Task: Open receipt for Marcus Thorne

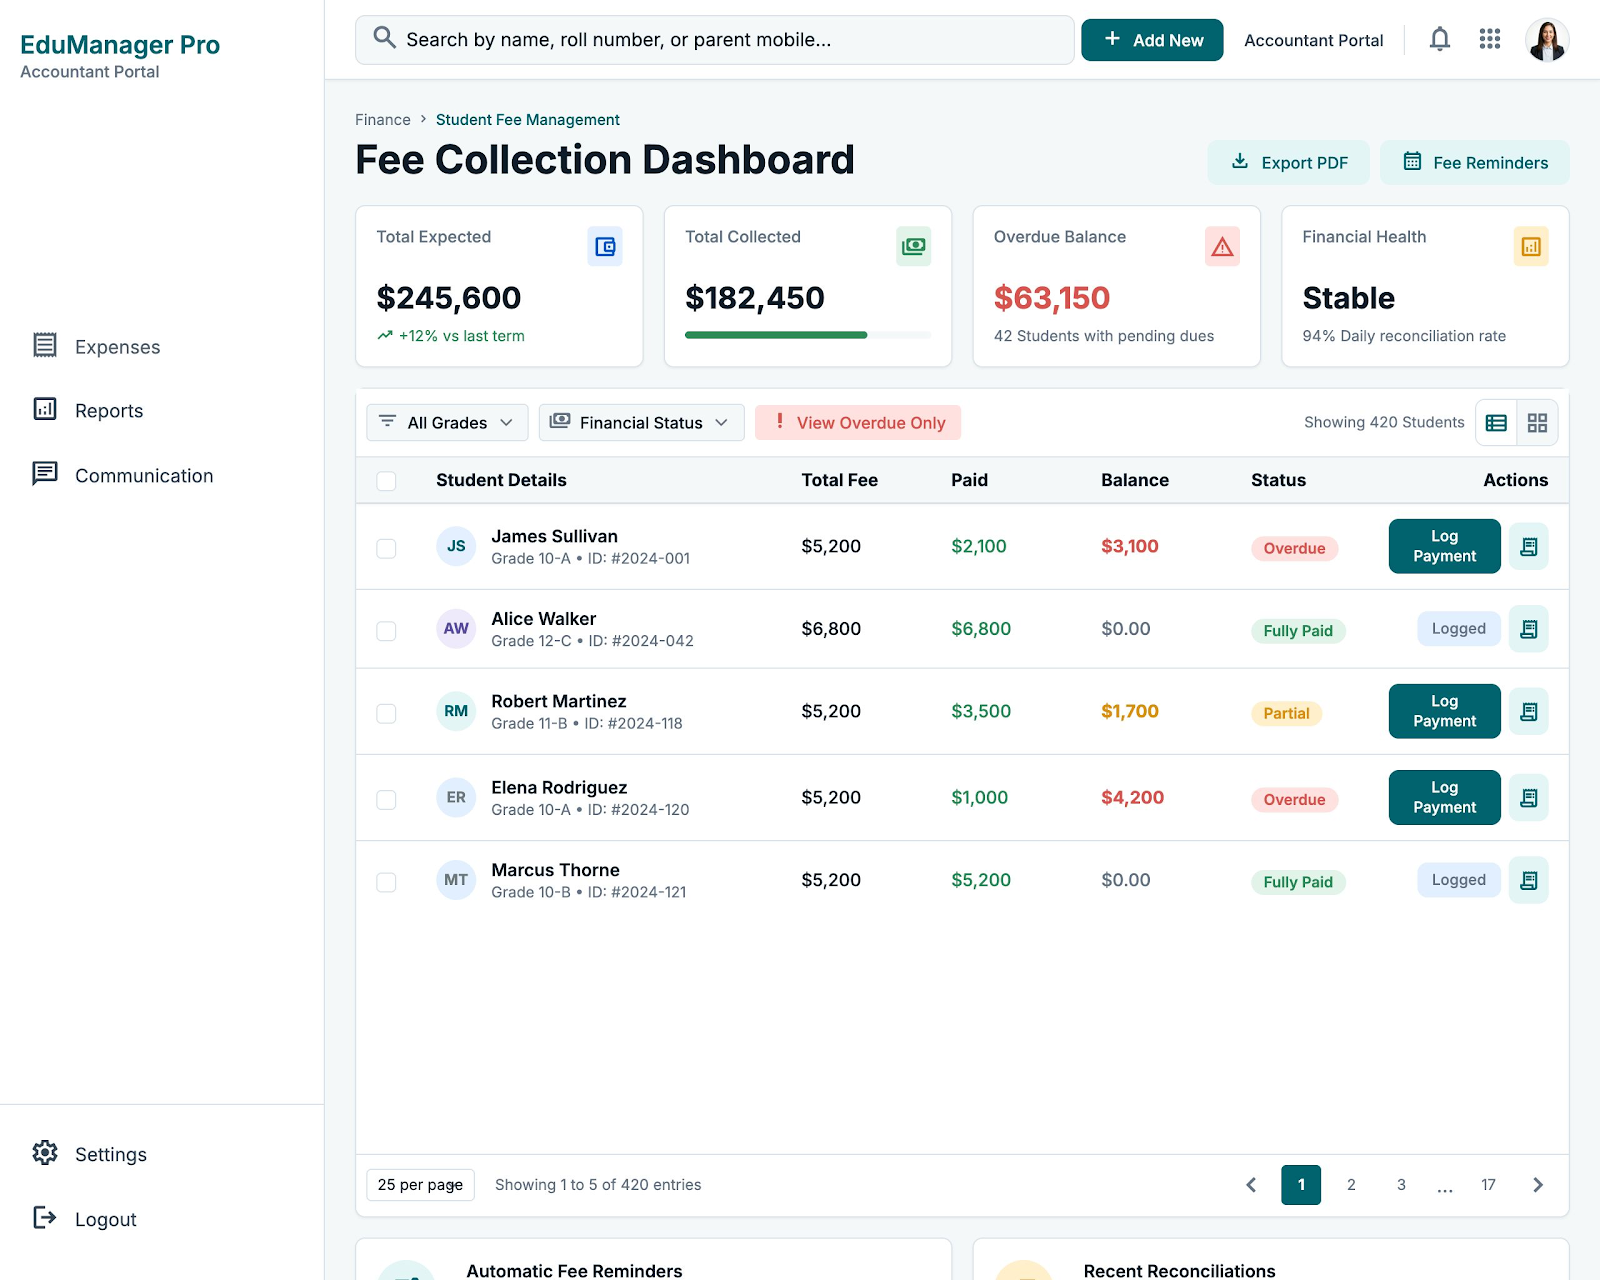Action: pyautogui.click(x=1528, y=880)
